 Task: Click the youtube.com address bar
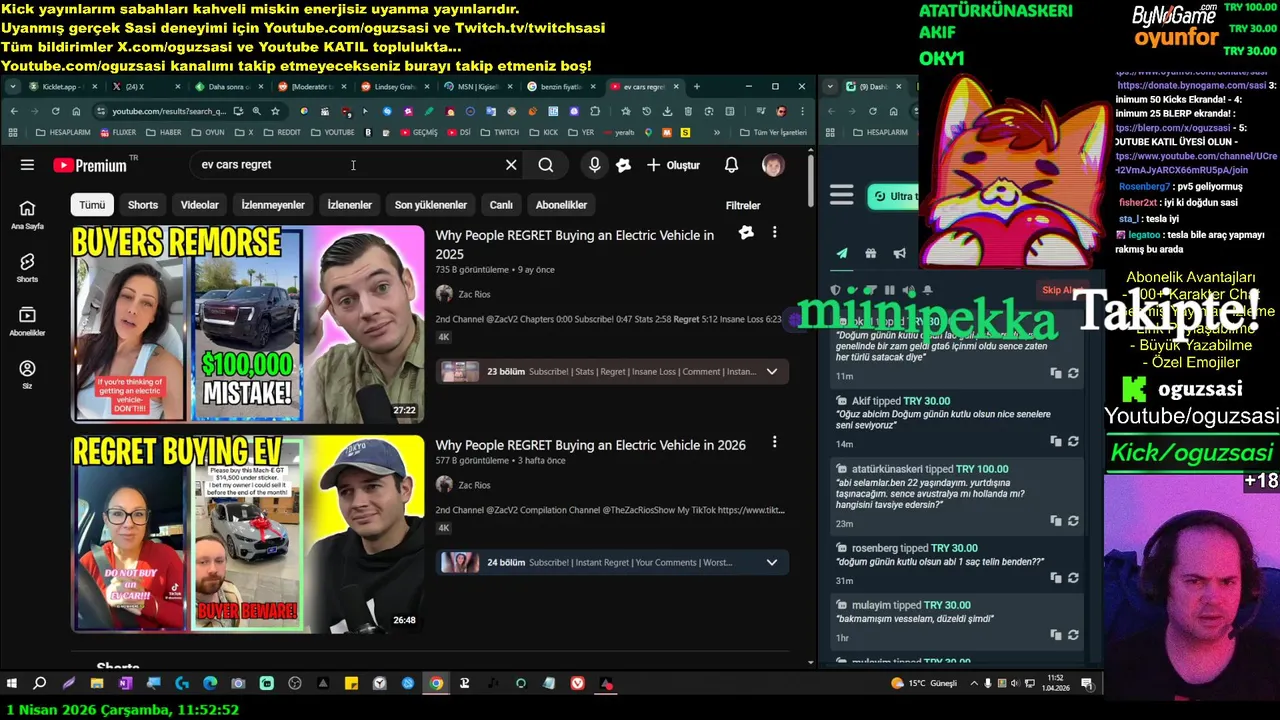coord(168,111)
